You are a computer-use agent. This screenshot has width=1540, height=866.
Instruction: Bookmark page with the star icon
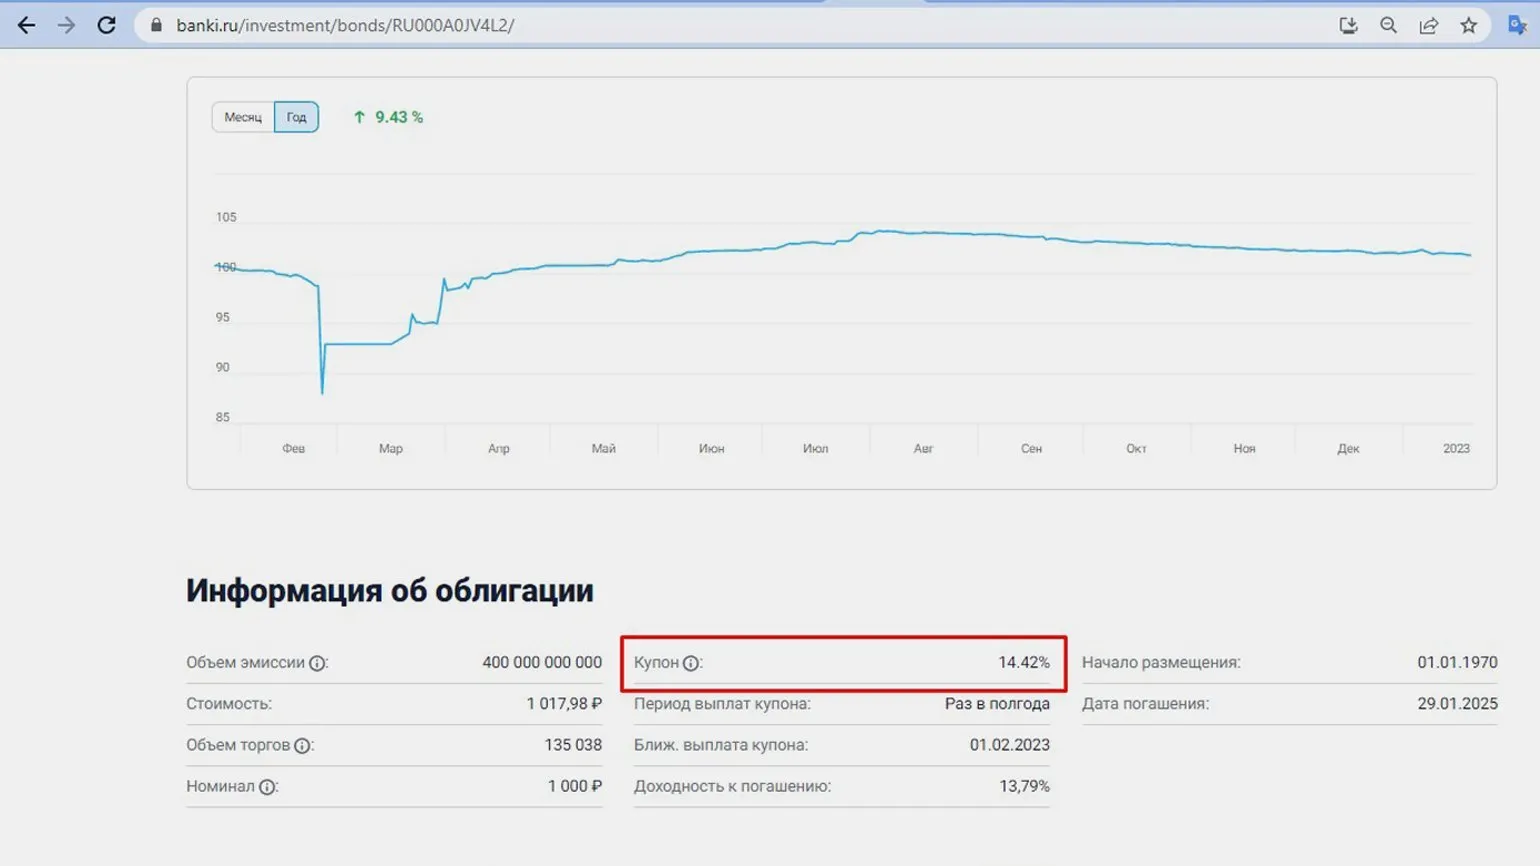click(1468, 25)
